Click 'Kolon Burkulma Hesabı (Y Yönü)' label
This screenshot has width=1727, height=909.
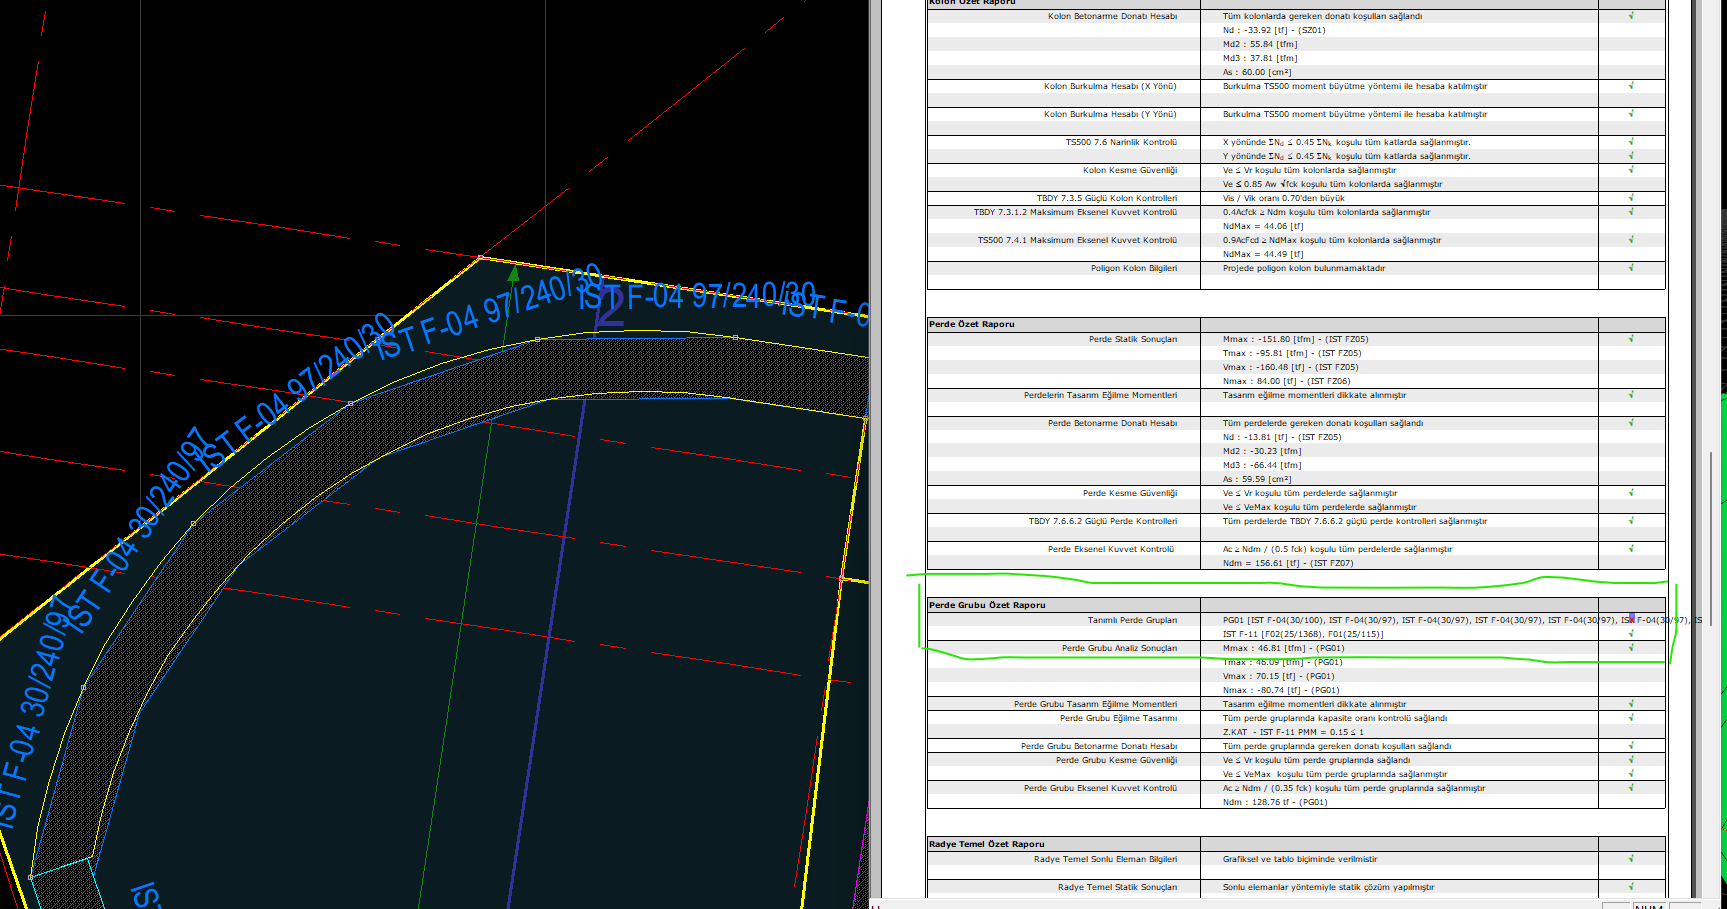[x=1110, y=114]
